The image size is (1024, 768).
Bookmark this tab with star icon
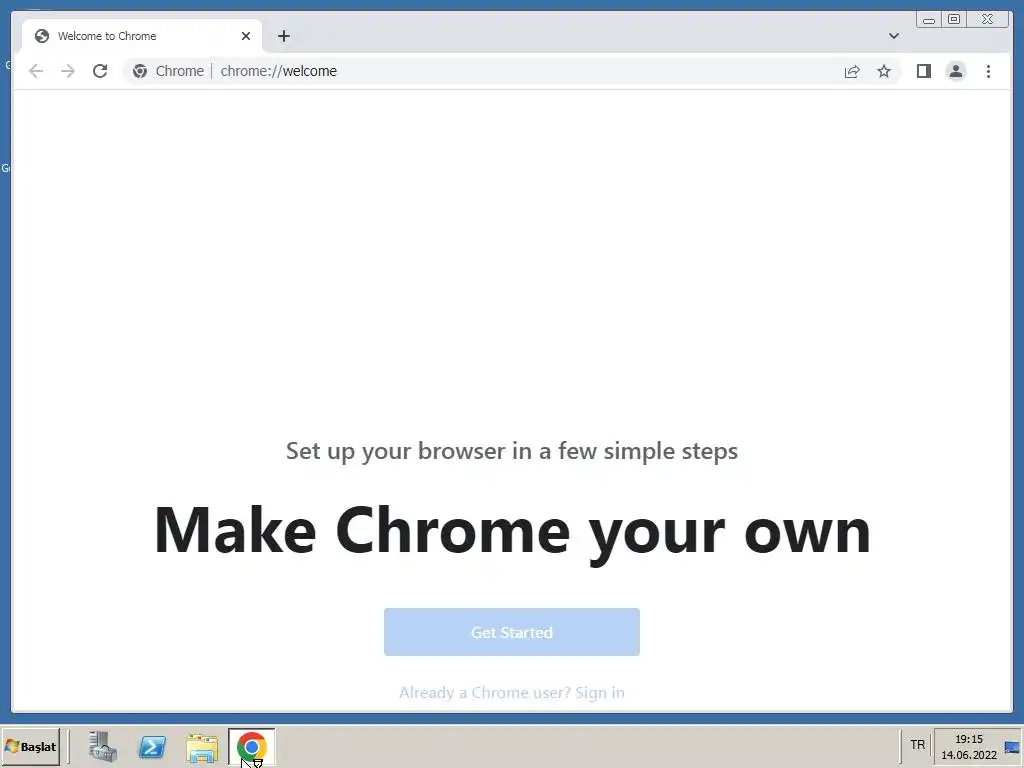(884, 71)
